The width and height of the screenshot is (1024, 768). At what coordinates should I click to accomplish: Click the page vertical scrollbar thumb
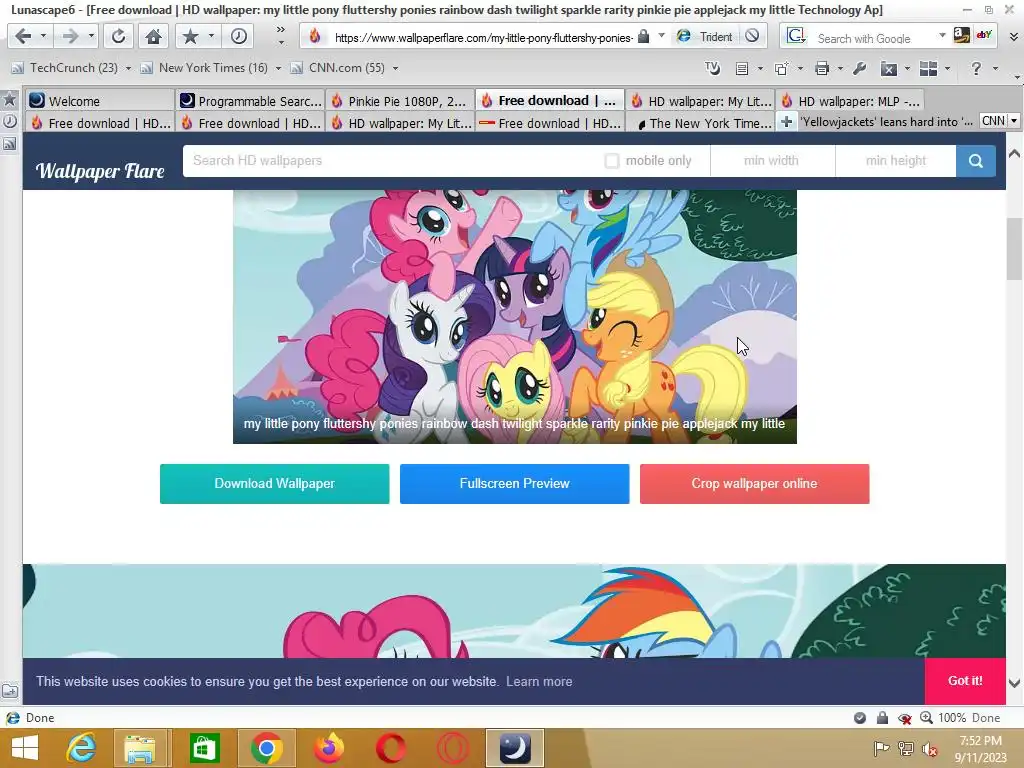(1014, 248)
